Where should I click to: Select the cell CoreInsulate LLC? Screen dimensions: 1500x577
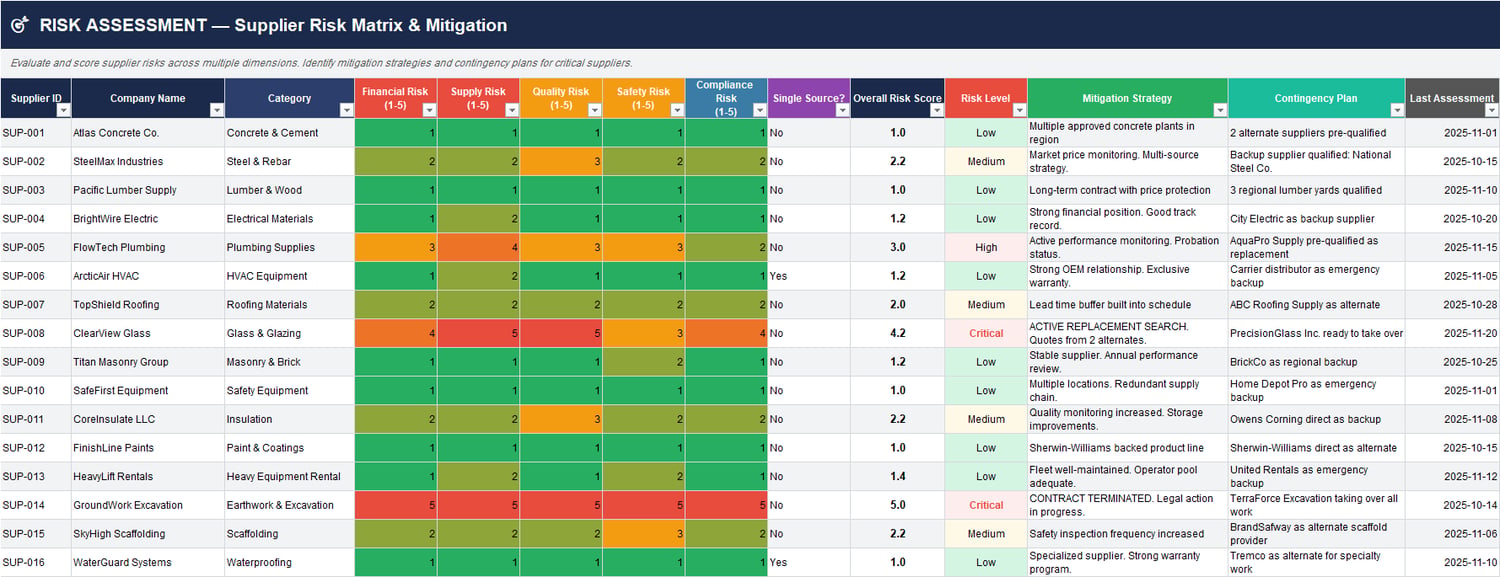coord(148,419)
